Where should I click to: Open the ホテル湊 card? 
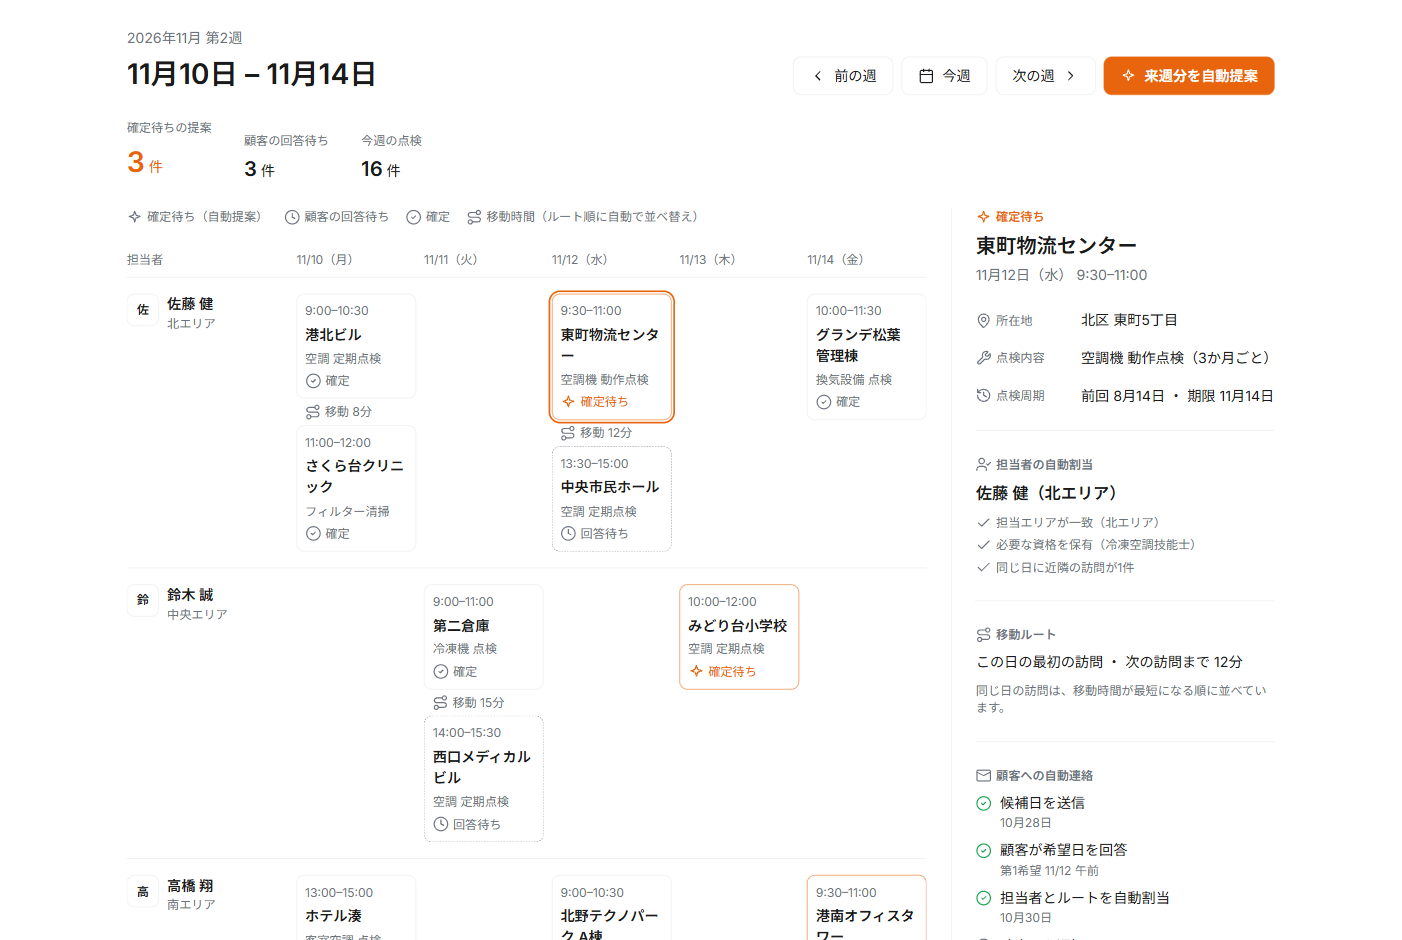click(355, 908)
